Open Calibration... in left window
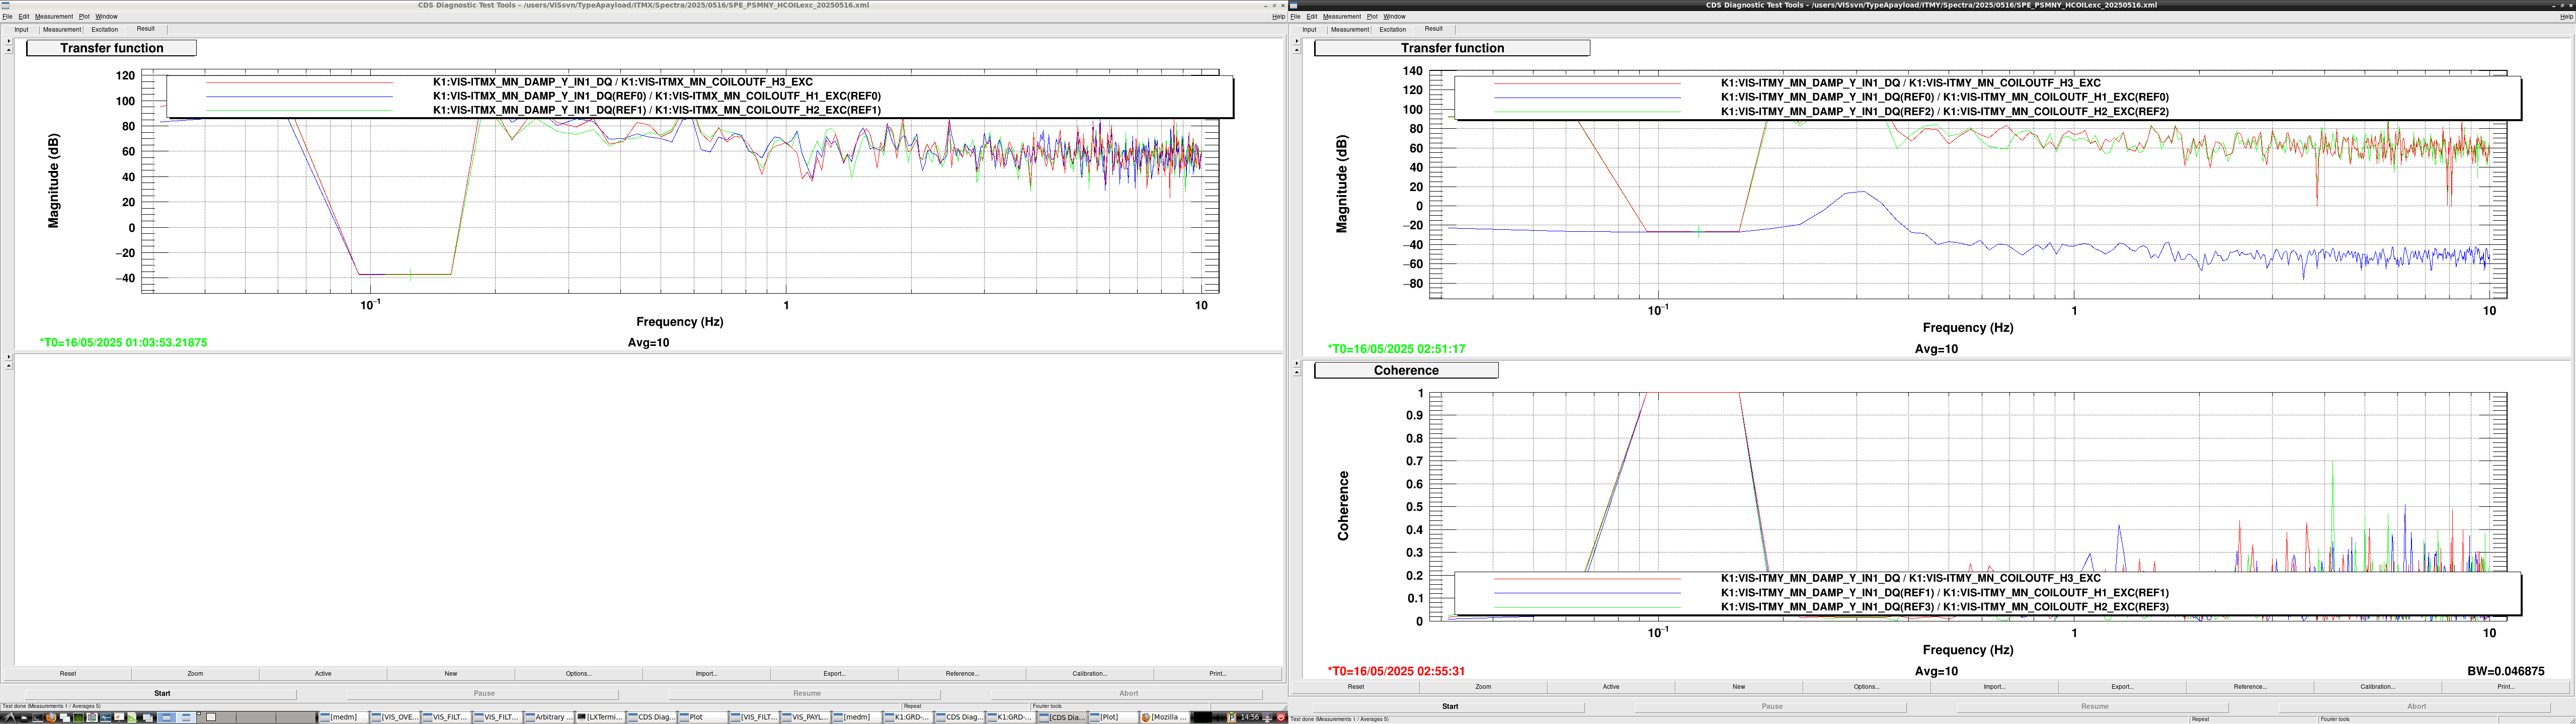This screenshot has width=2576, height=724. (x=1090, y=674)
